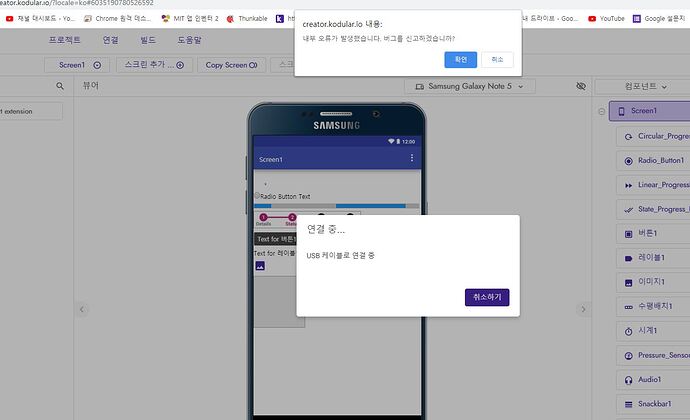Open the 채널 대시보드 YouTube bookmark
This screenshot has width=690, height=420.
[x=40, y=18]
